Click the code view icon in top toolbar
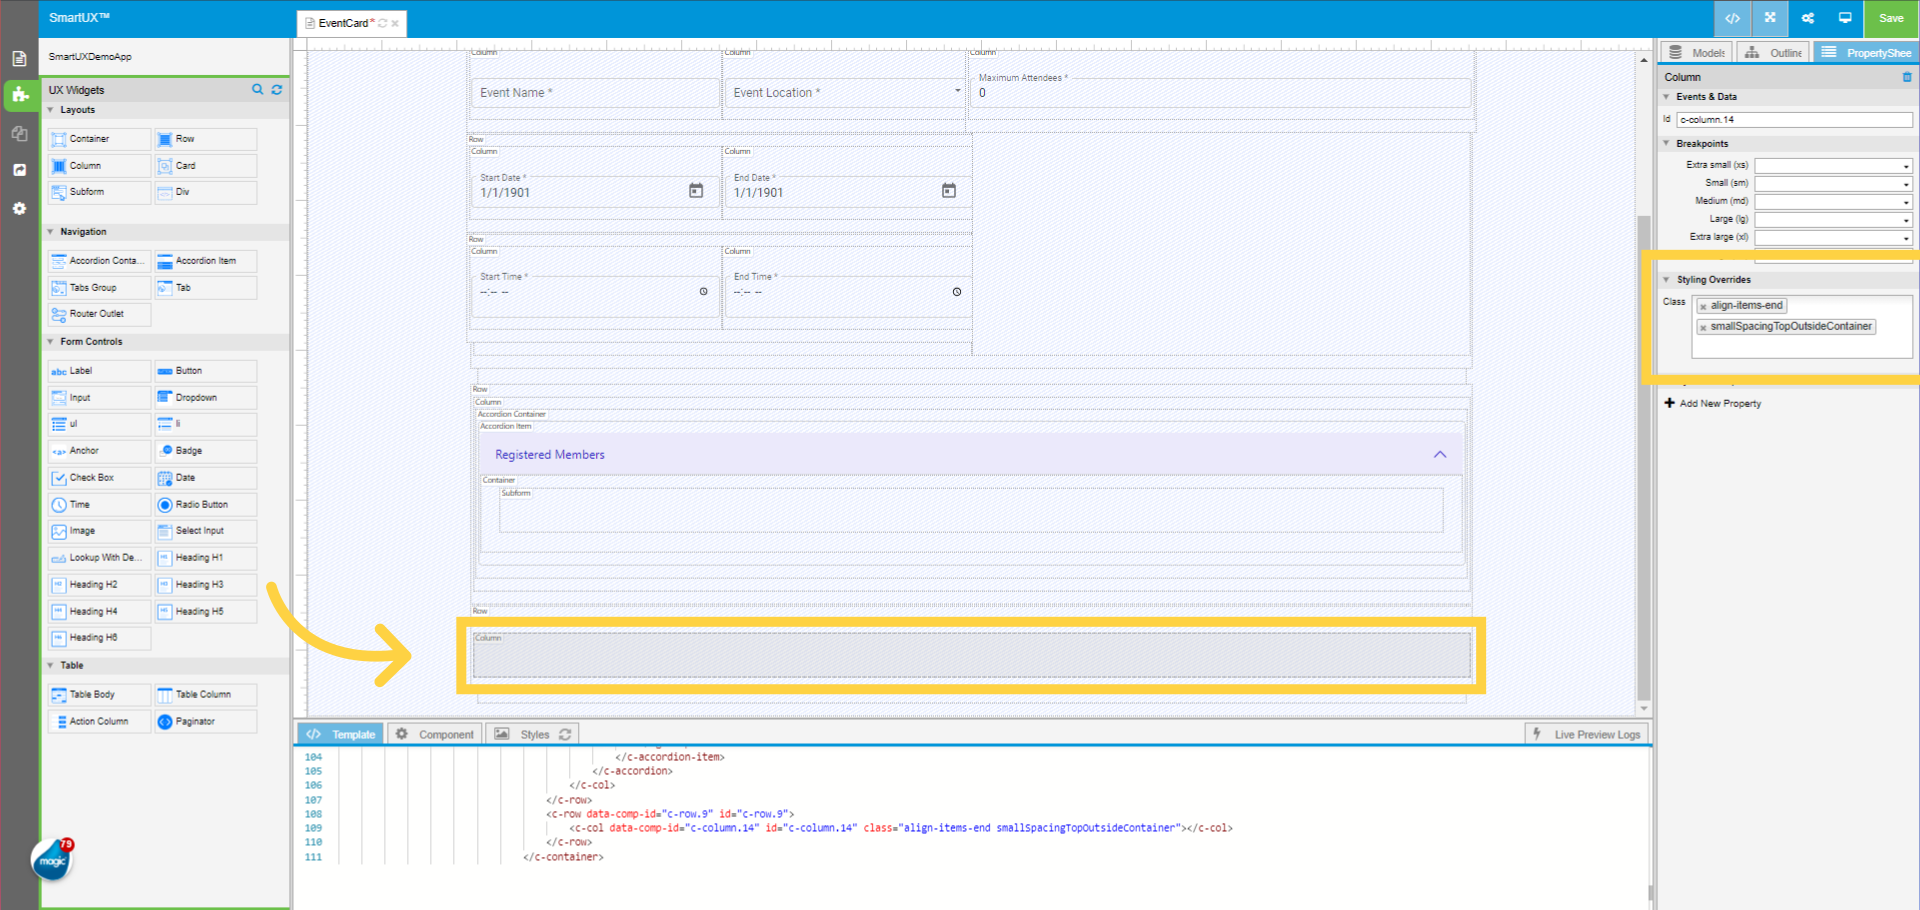Image resolution: width=1920 pixels, height=910 pixels. tap(1732, 18)
